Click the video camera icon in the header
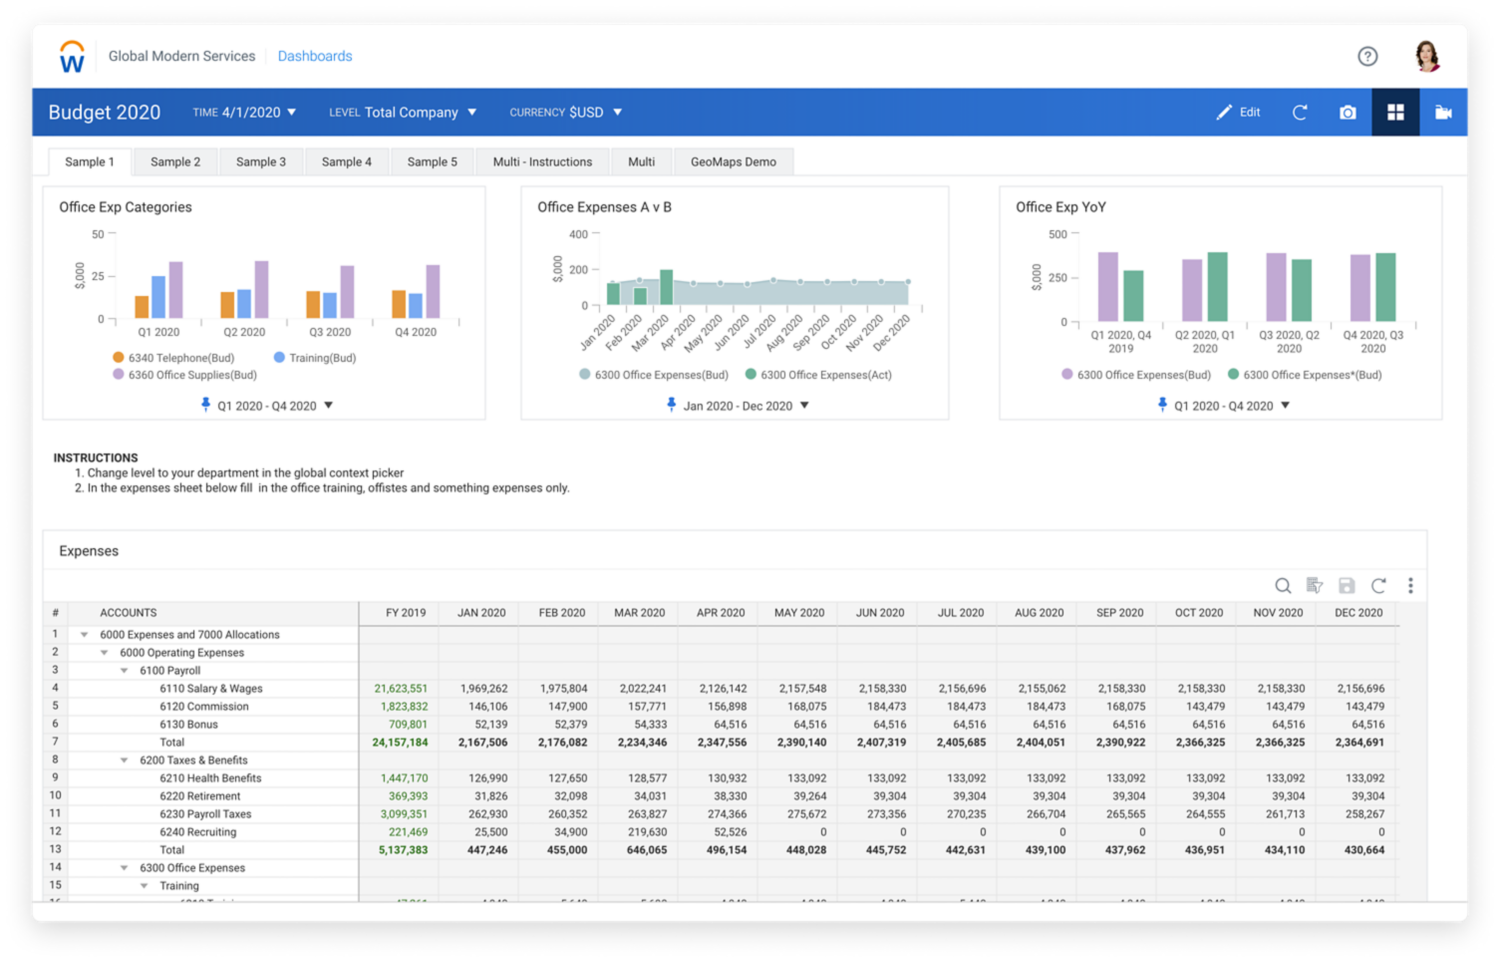 point(1443,112)
